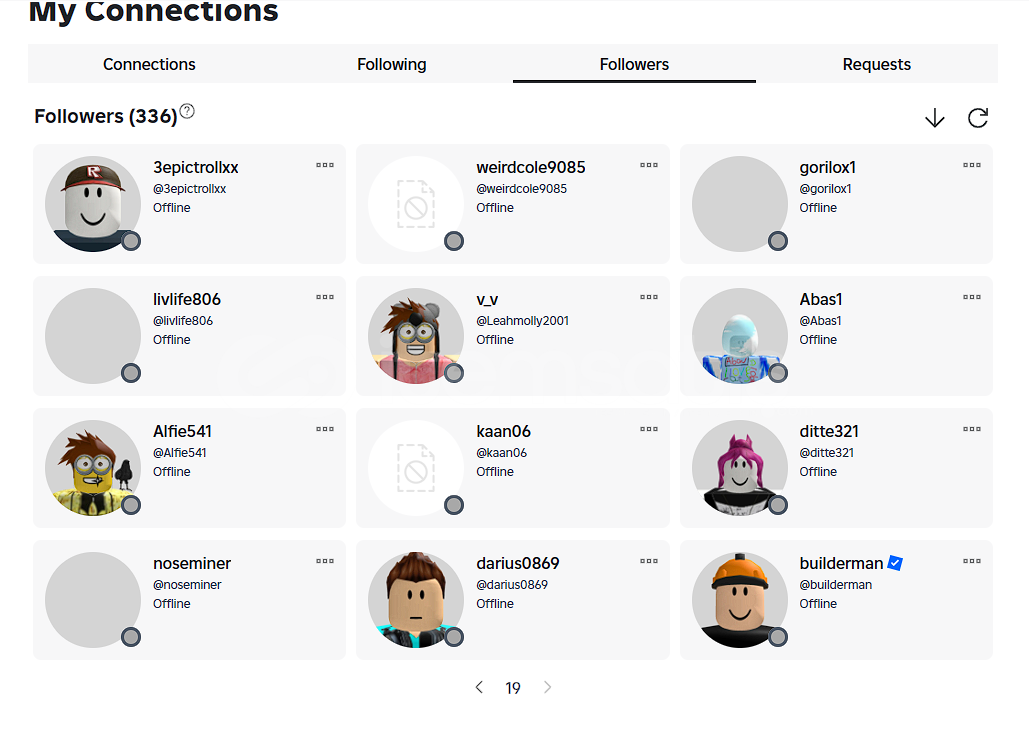
Task: Go to the next page of followers
Action: point(547,687)
